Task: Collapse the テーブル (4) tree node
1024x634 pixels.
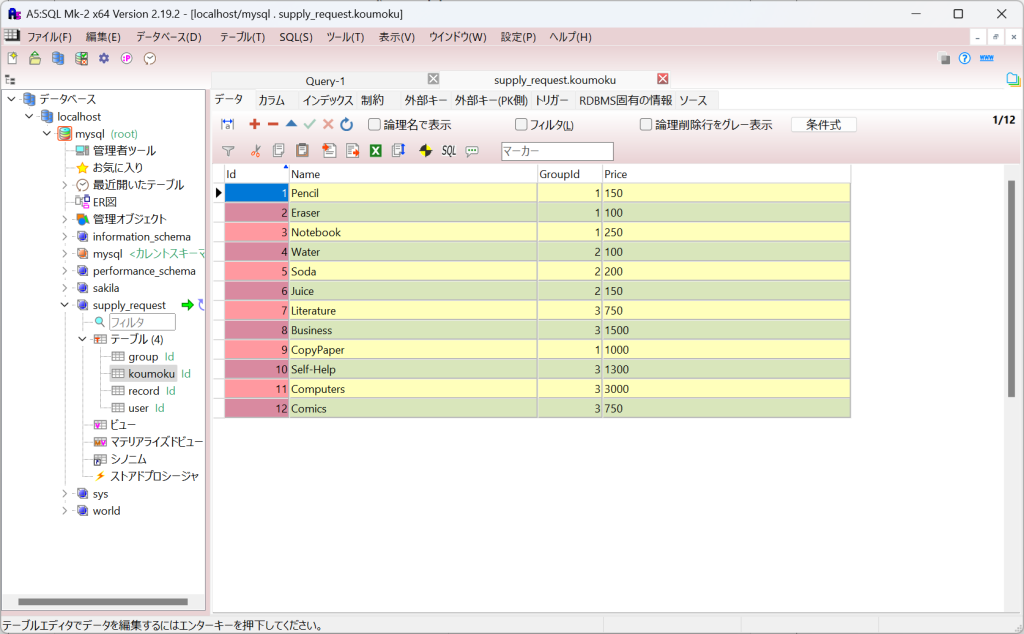Action: tap(82, 340)
